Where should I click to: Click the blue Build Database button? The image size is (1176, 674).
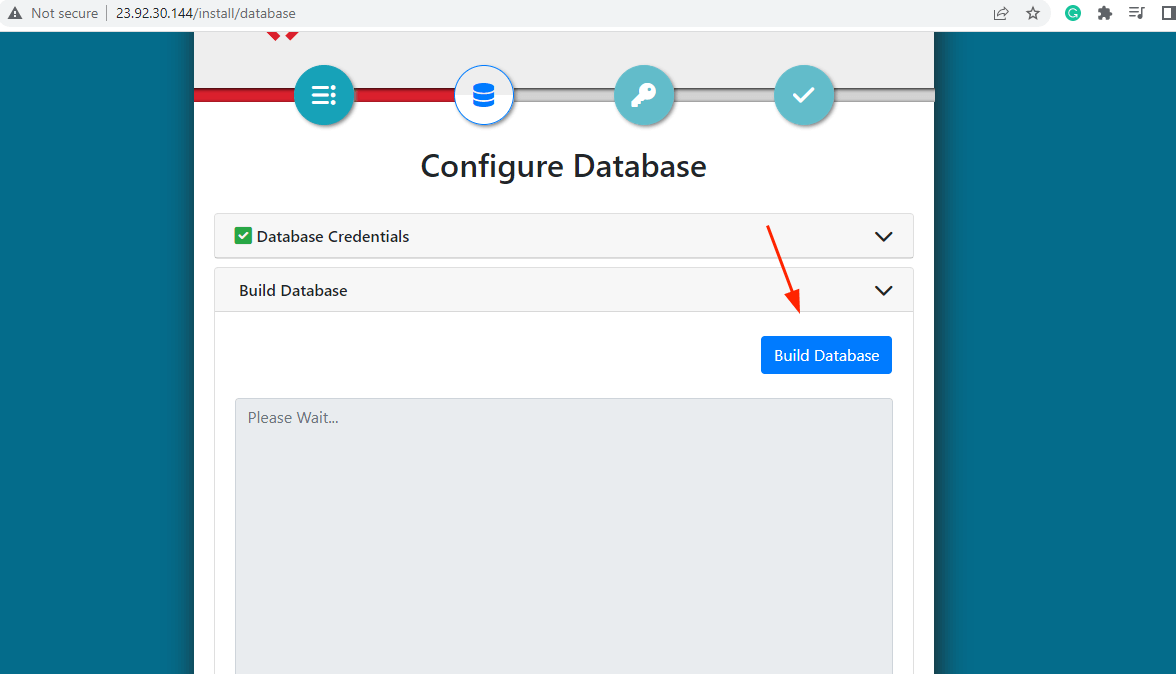tap(826, 355)
